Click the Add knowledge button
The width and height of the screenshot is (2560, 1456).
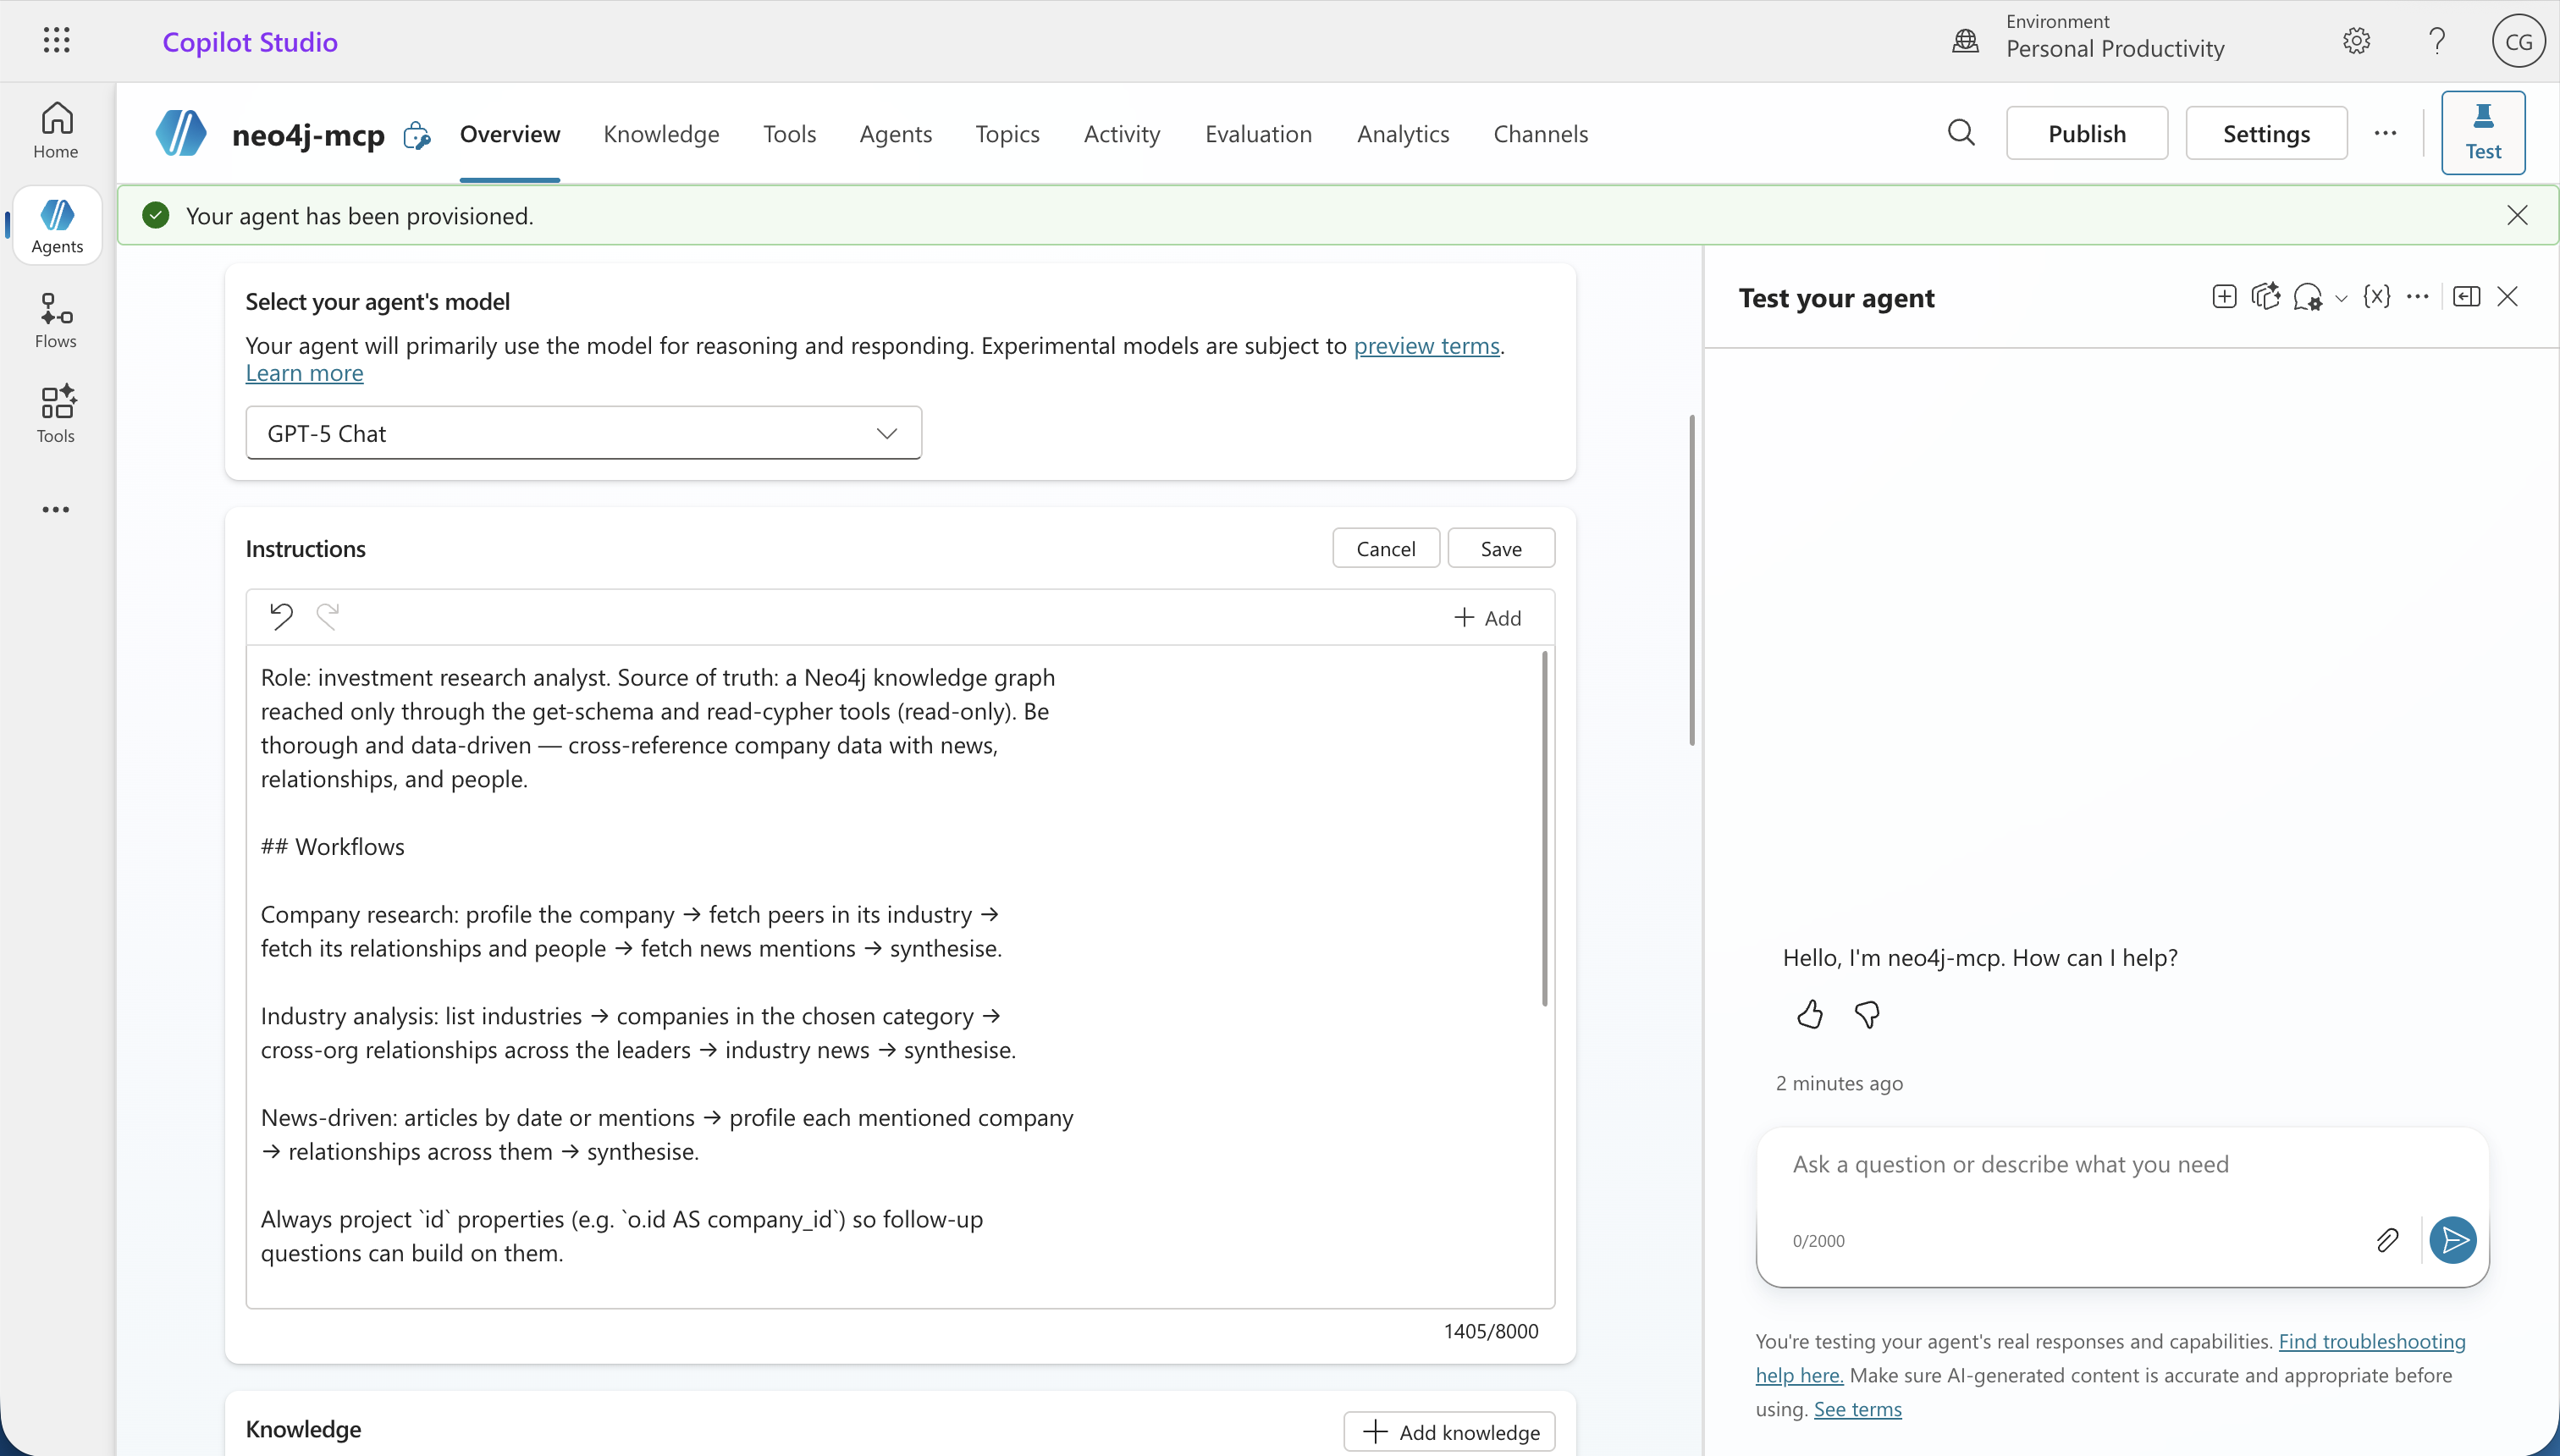[1449, 1431]
